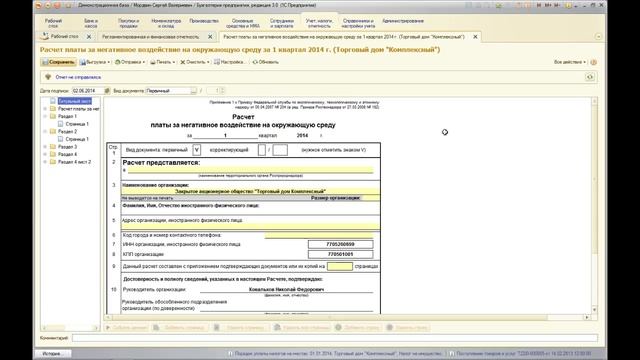The width and height of the screenshot is (640, 360).
Task: Click the form's vertical scrollbar down arrow
Action: pyautogui.click(x=594, y=310)
